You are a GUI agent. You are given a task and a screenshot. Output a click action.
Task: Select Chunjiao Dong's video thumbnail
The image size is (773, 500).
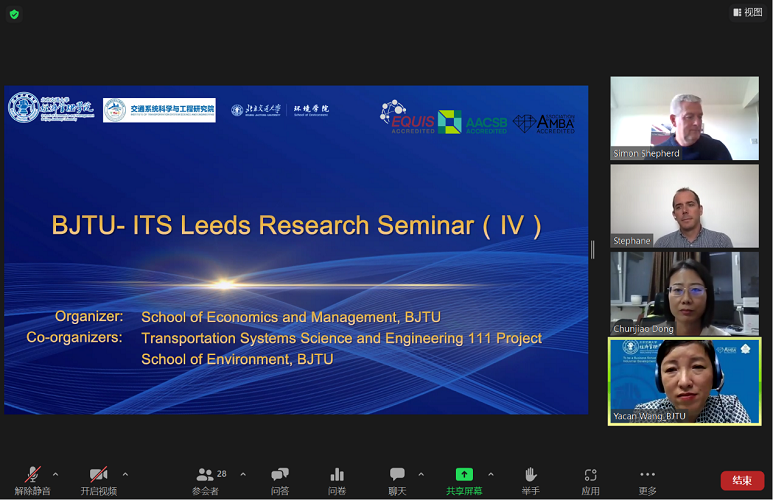pyautogui.click(x=684, y=294)
